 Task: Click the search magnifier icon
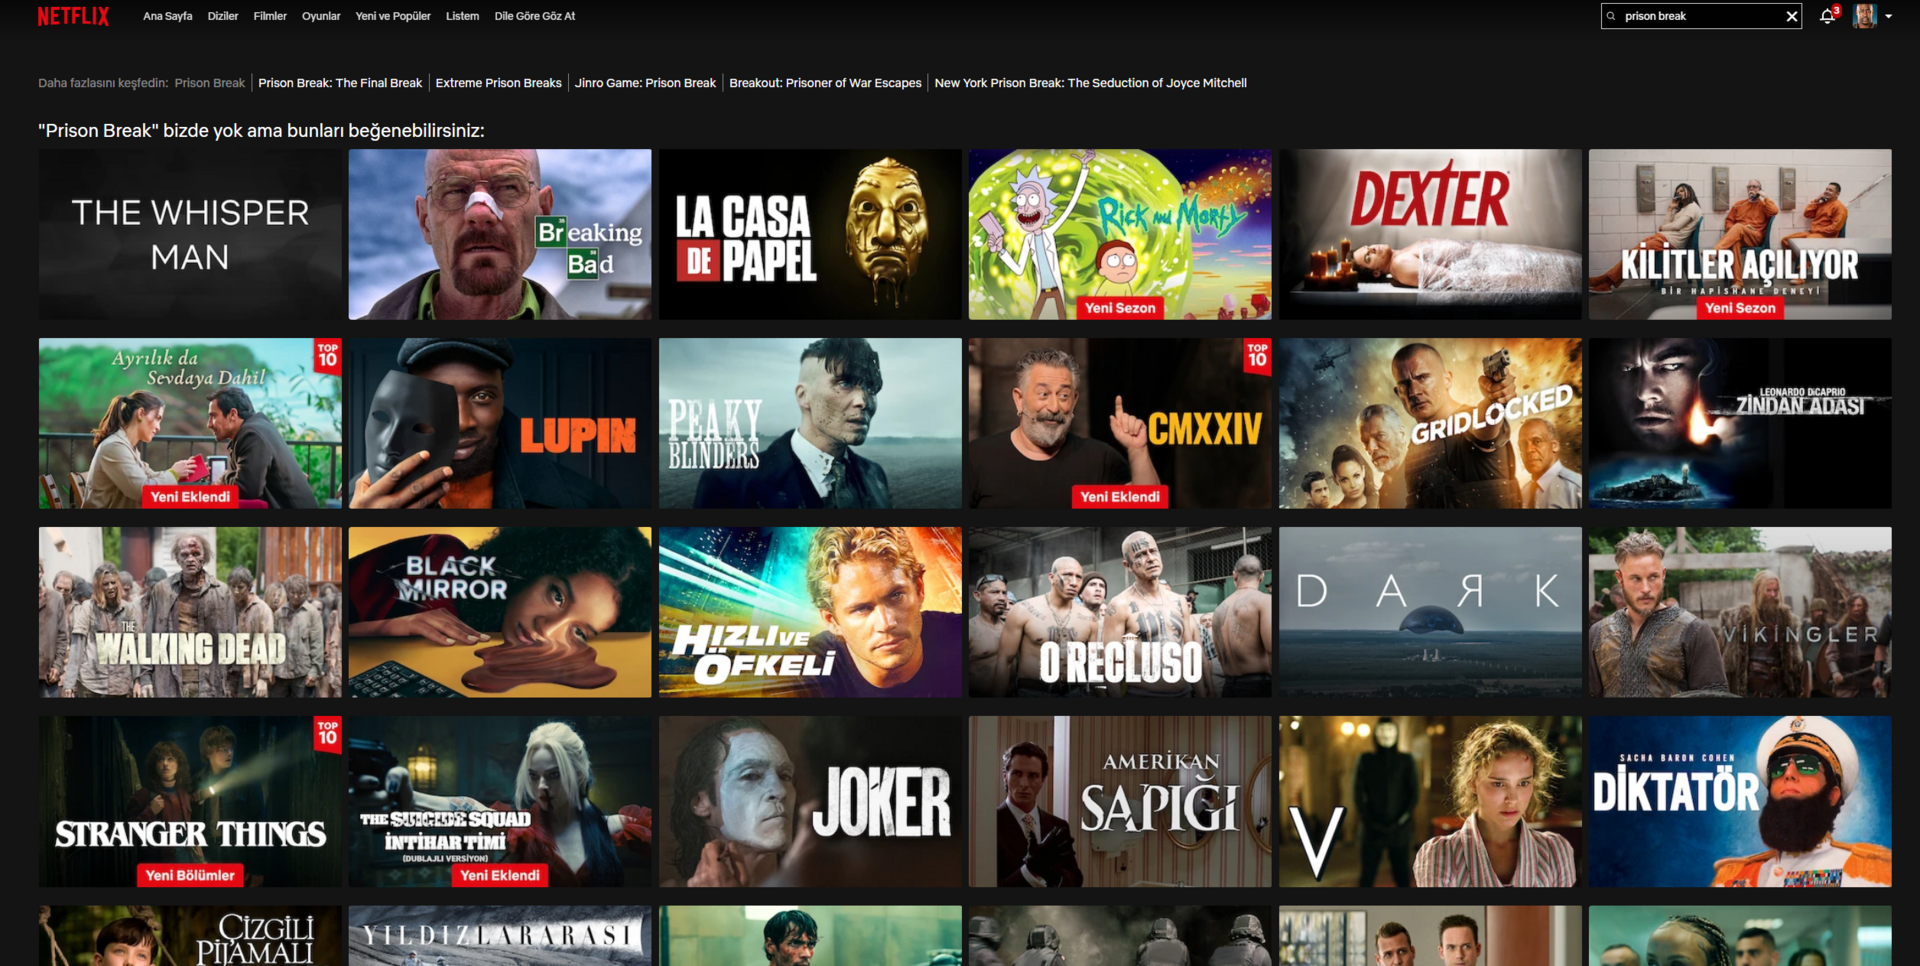click(x=1611, y=16)
